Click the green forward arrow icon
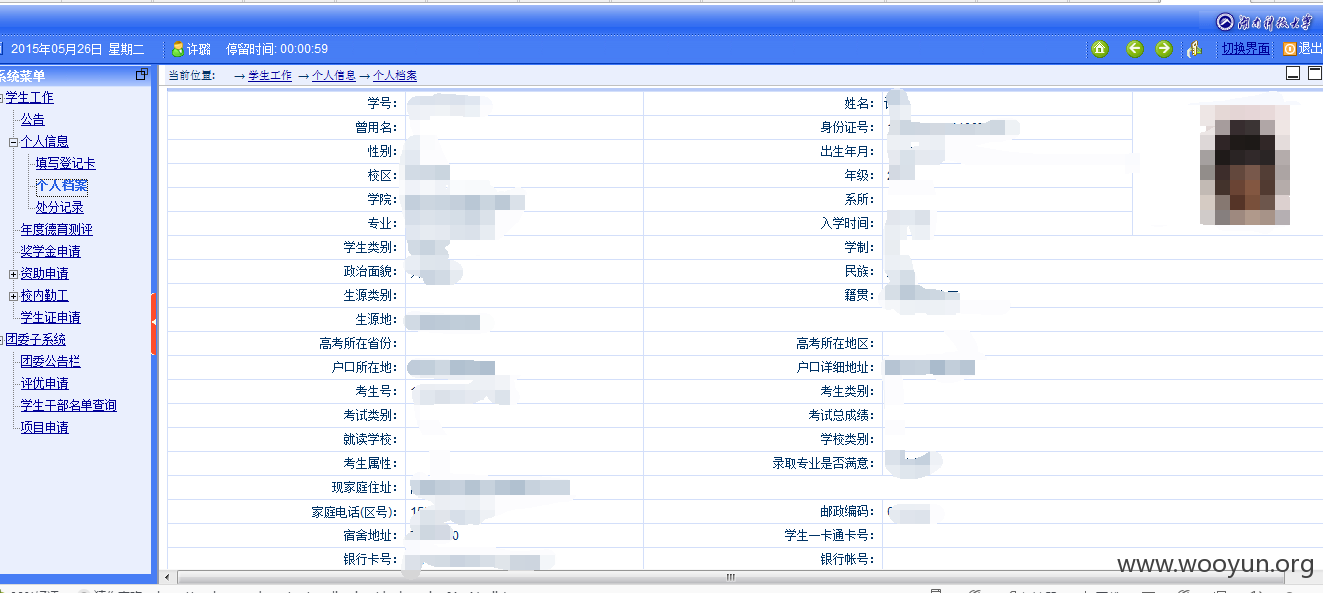This screenshot has height=593, width=1323. [x=1163, y=49]
